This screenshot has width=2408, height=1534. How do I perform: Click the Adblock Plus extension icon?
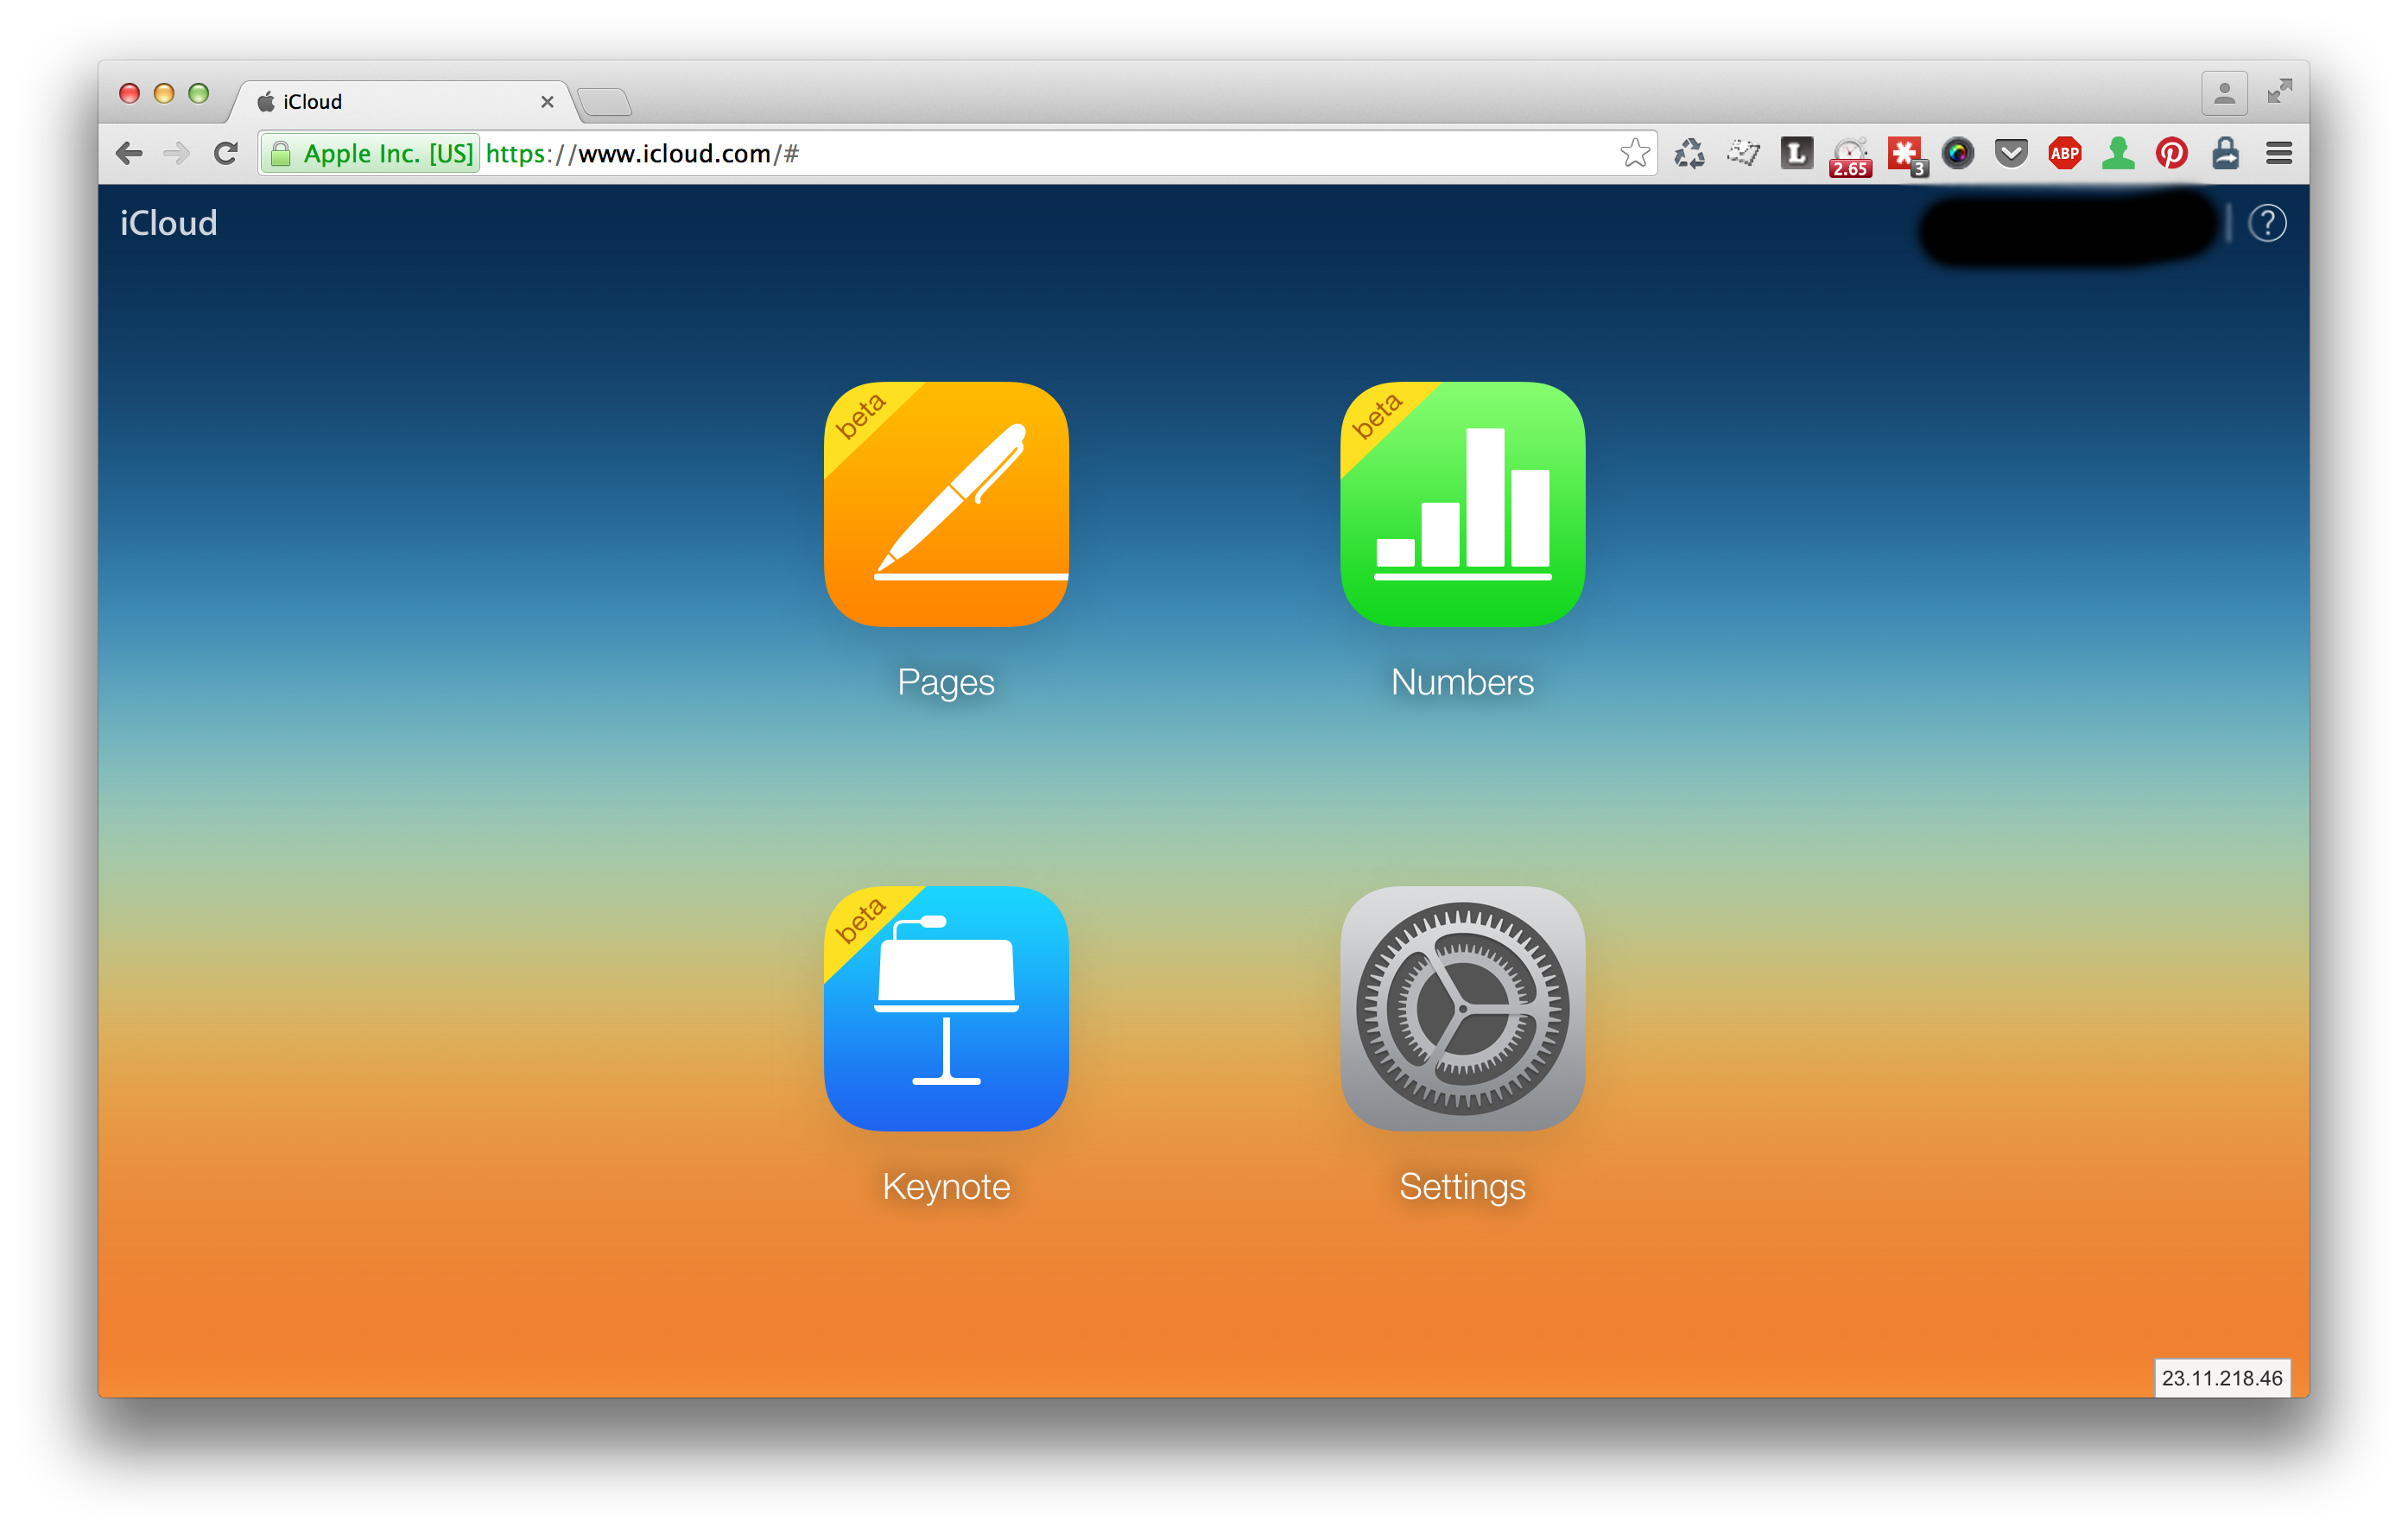tap(2064, 153)
